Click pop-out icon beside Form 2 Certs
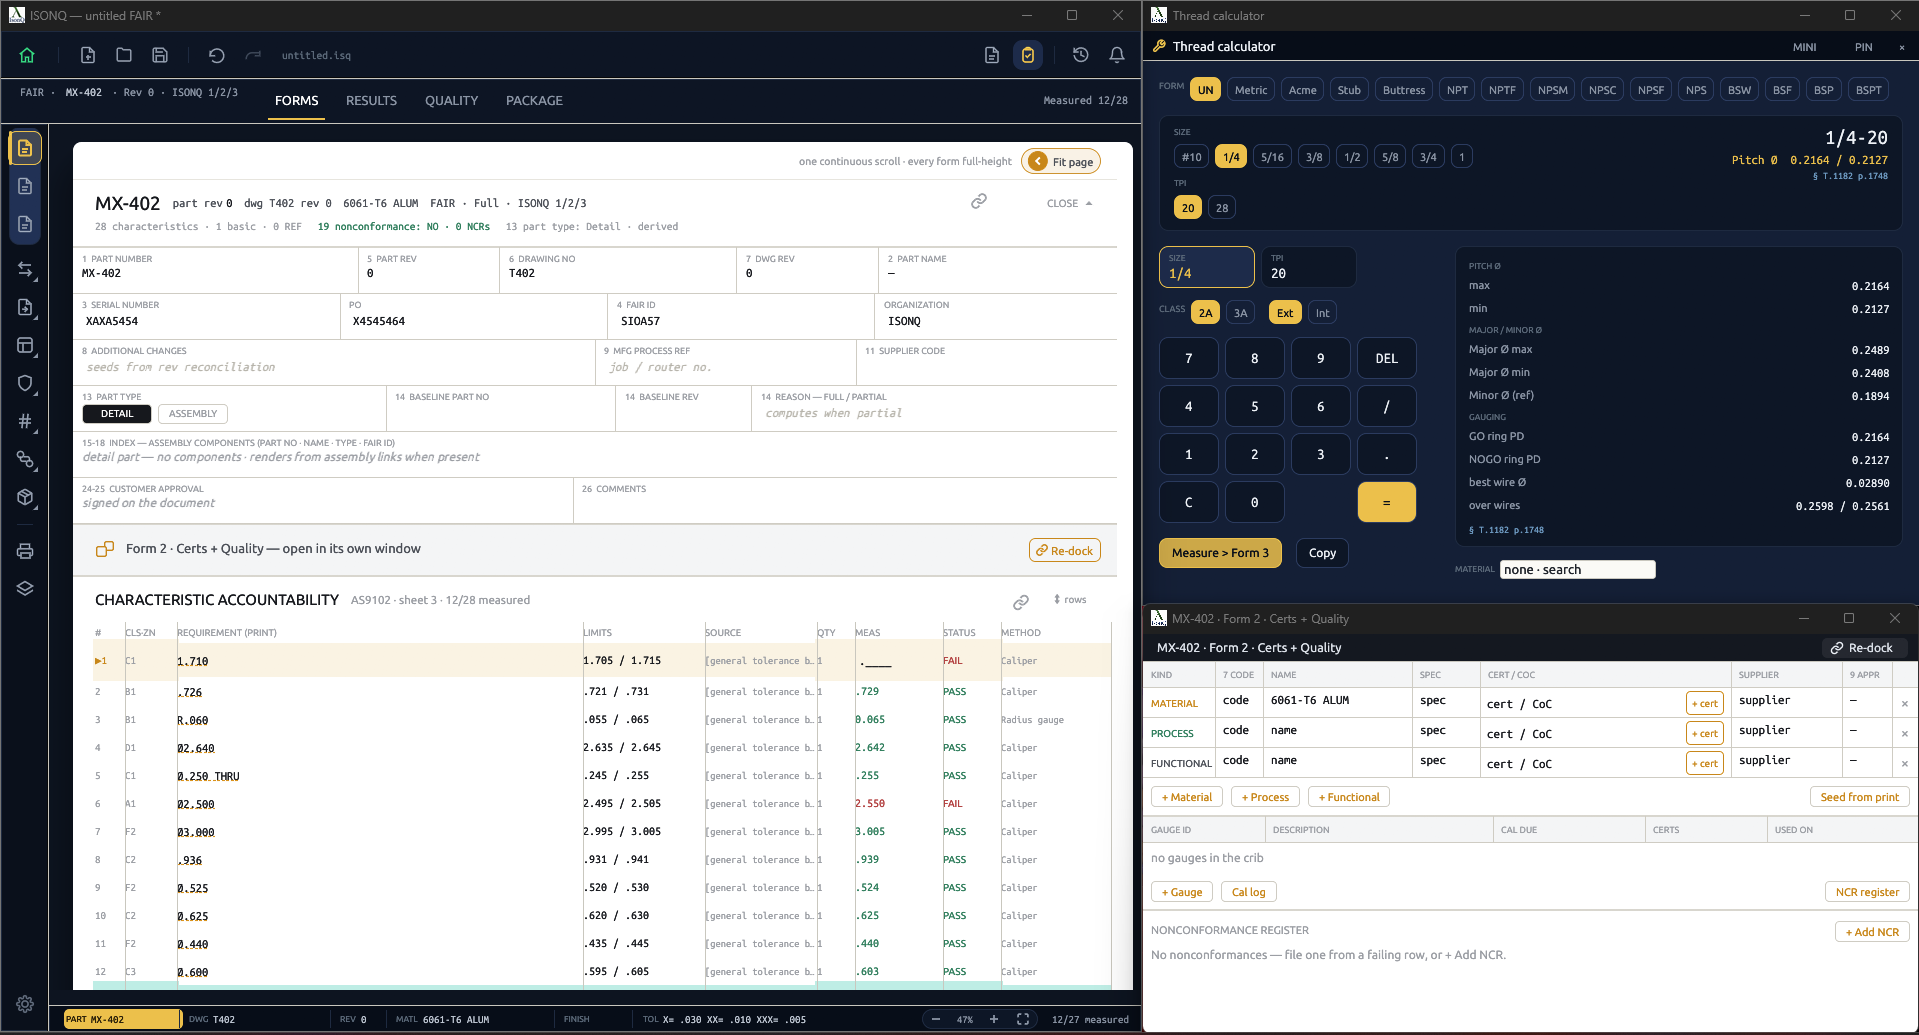This screenshot has height=1035, width=1919. coord(105,549)
